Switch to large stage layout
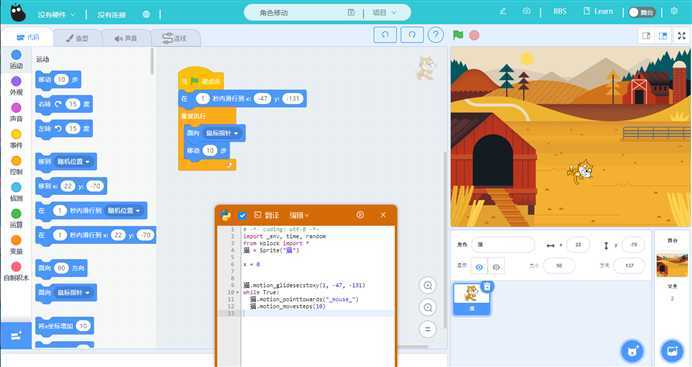The width and height of the screenshot is (692, 367). tap(663, 36)
